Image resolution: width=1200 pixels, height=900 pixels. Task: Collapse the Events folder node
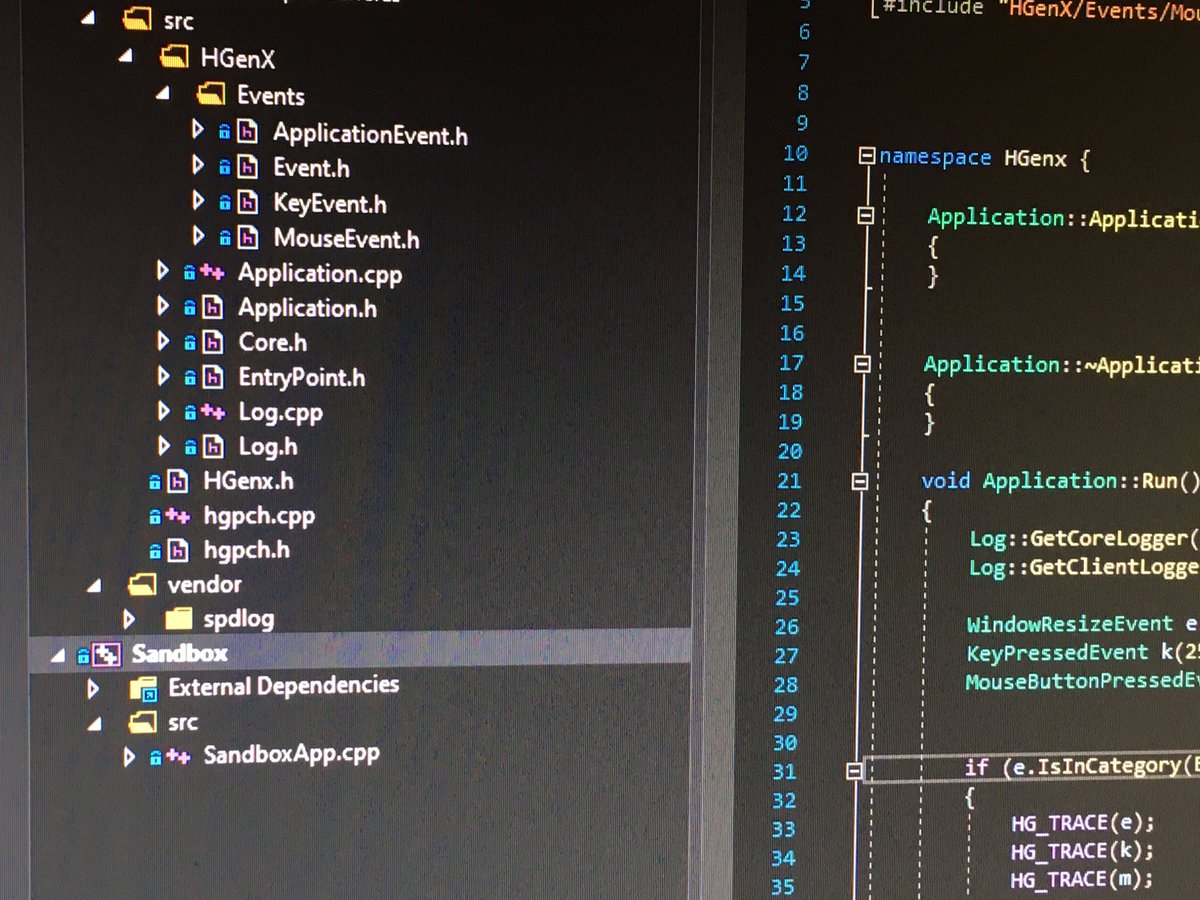tap(163, 94)
